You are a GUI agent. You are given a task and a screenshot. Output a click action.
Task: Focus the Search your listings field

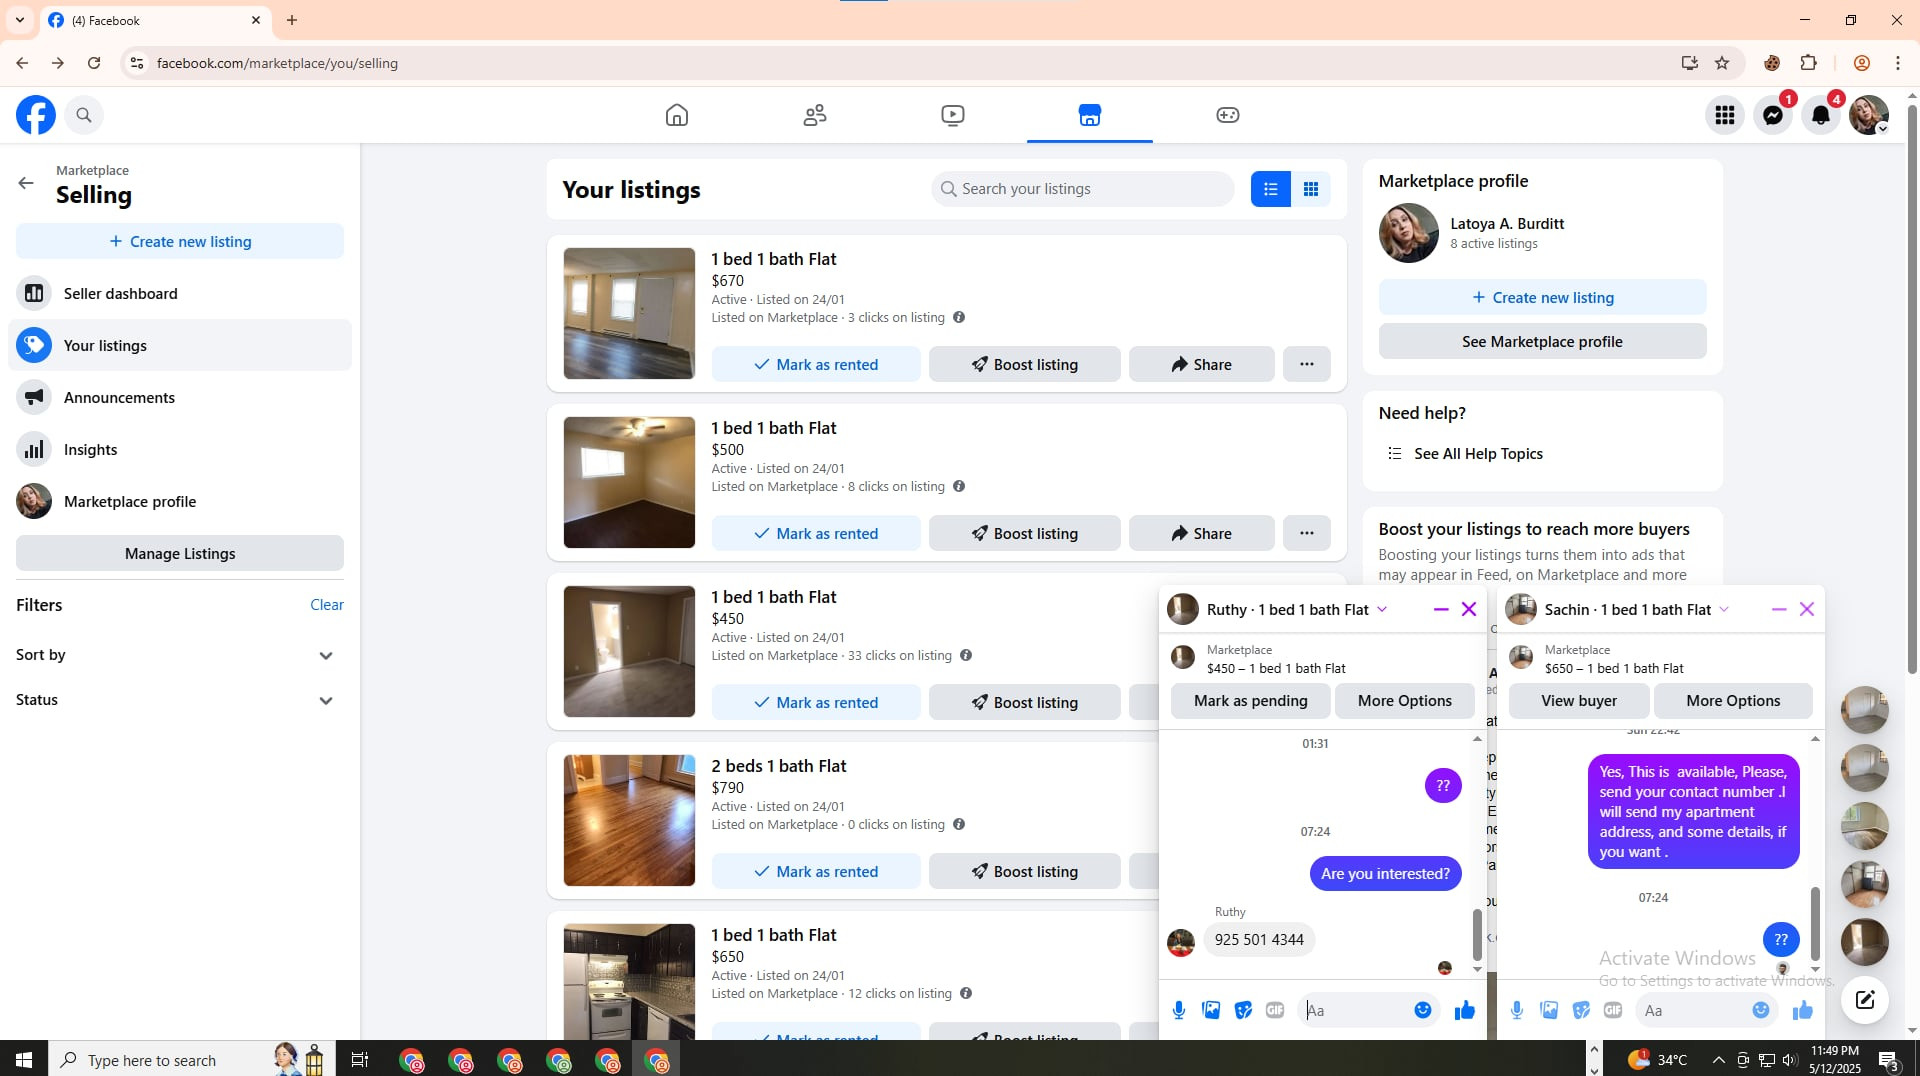(1083, 189)
